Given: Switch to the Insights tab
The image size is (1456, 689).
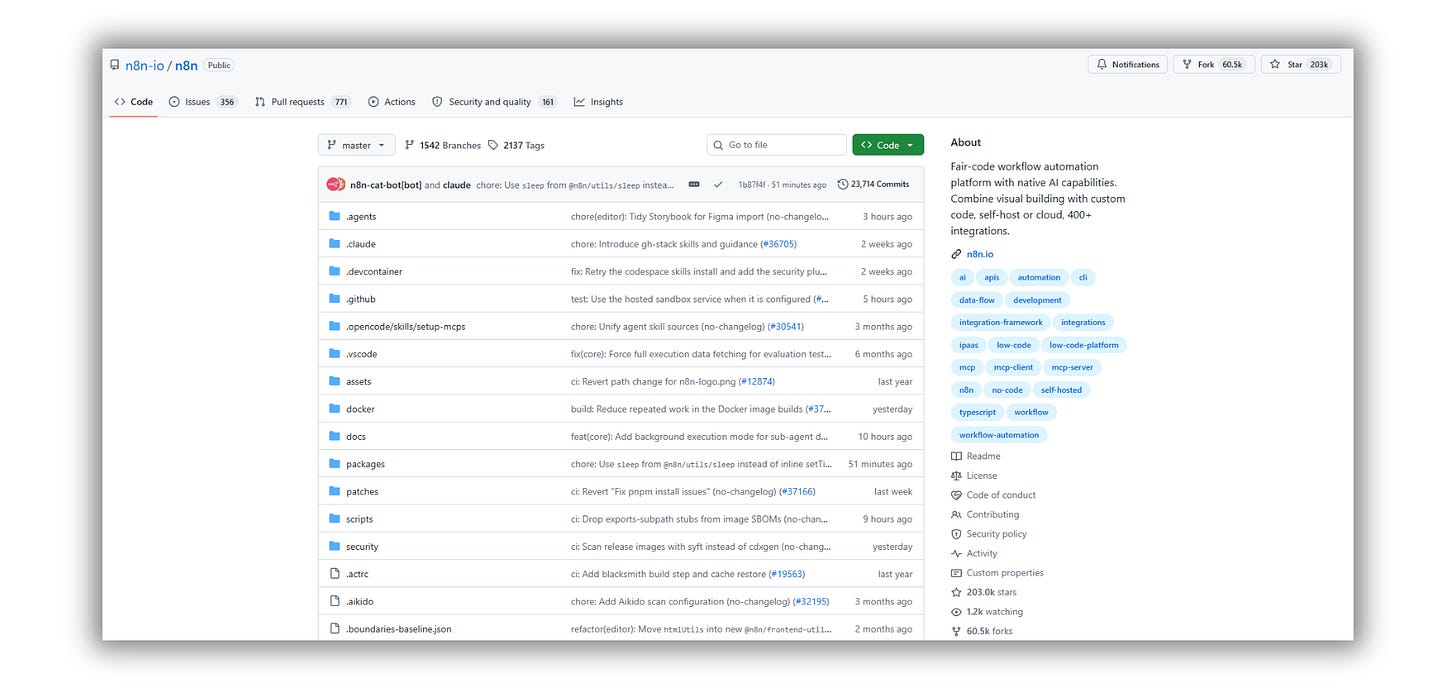Looking at the screenshot, I should (598, 102).
